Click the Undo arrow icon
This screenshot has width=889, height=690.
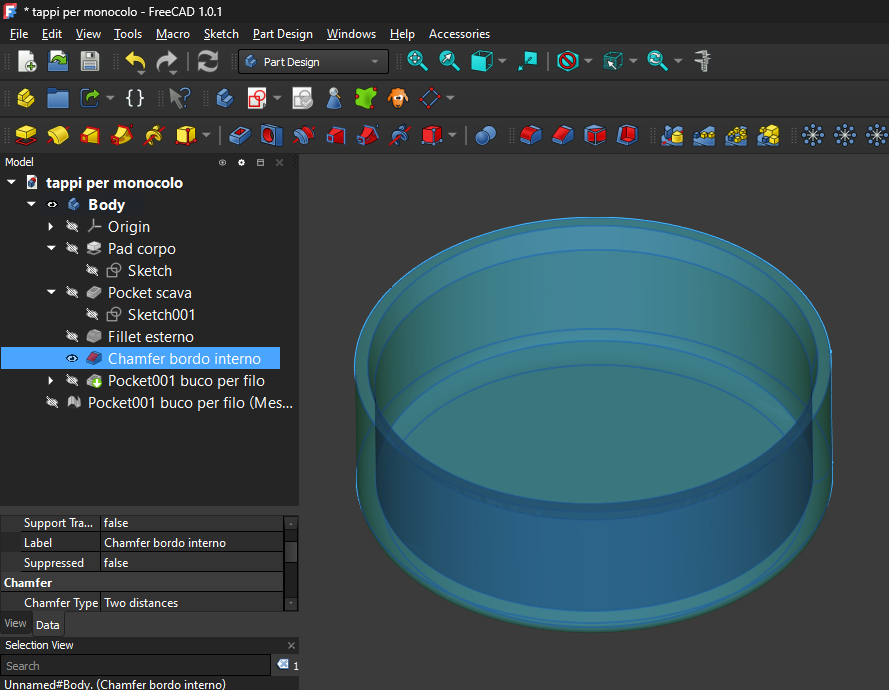(135, 61)
